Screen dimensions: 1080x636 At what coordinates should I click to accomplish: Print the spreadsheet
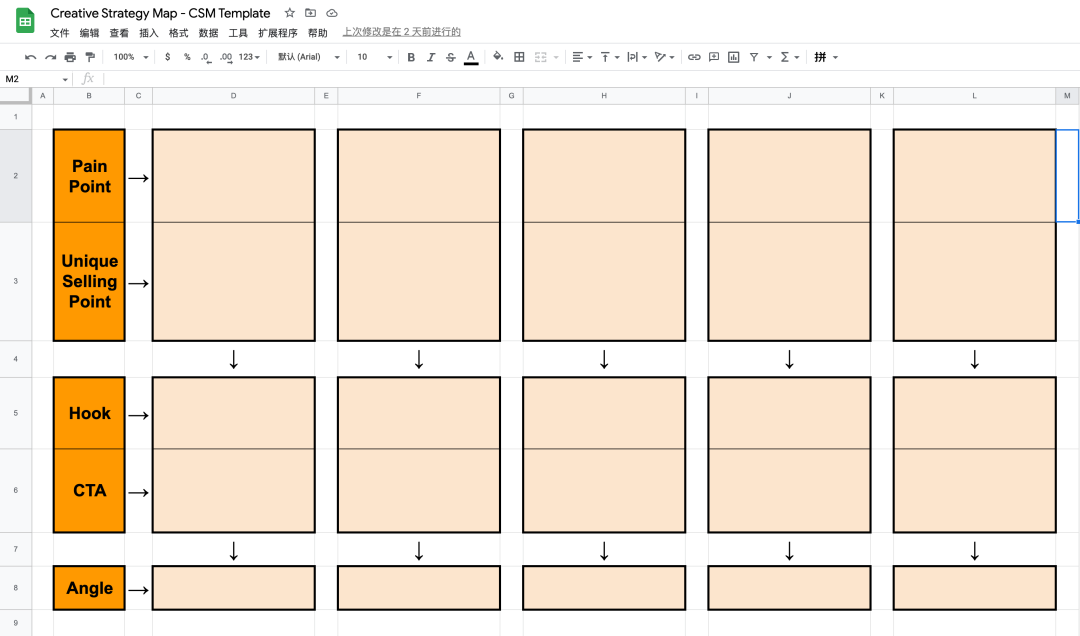click(70, 57)
